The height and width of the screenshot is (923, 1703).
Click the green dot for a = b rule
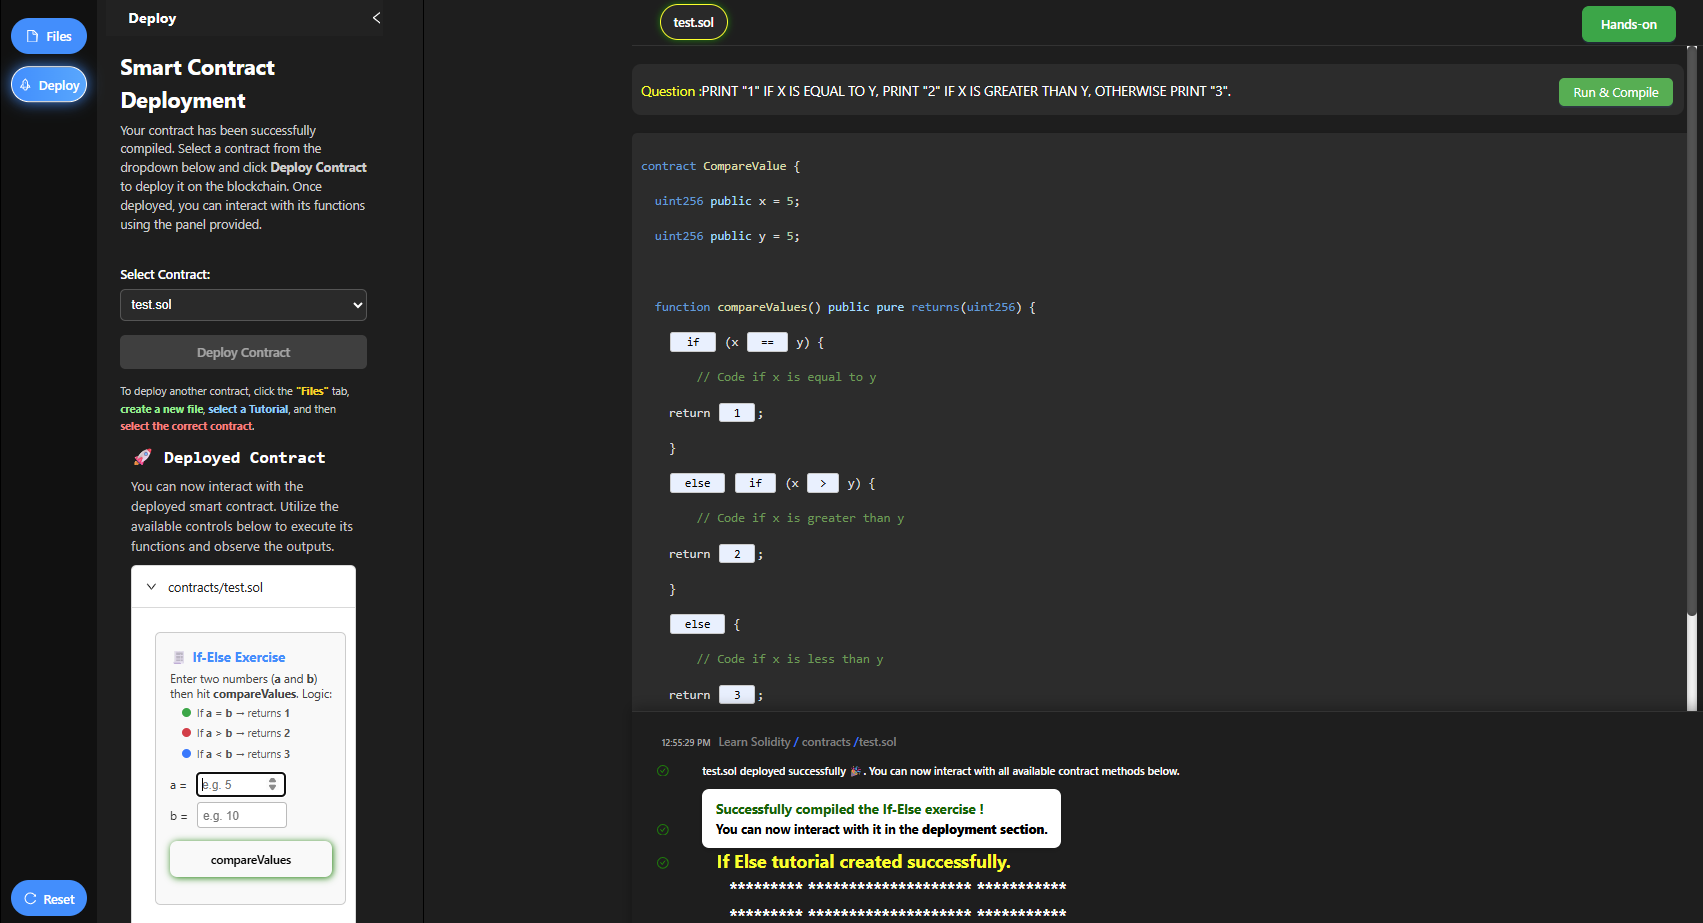[186, 713]
